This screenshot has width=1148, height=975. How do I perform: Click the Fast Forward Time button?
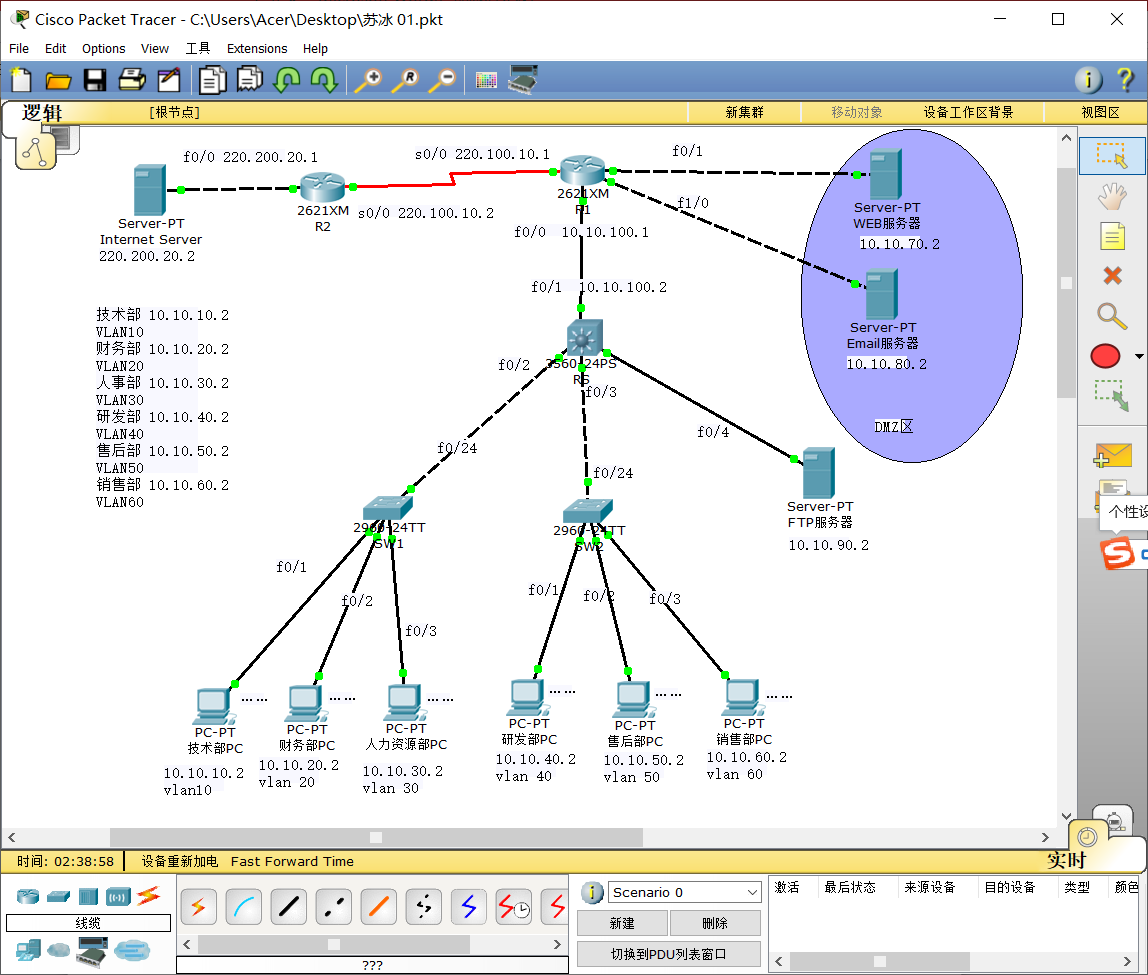[292, 862]
